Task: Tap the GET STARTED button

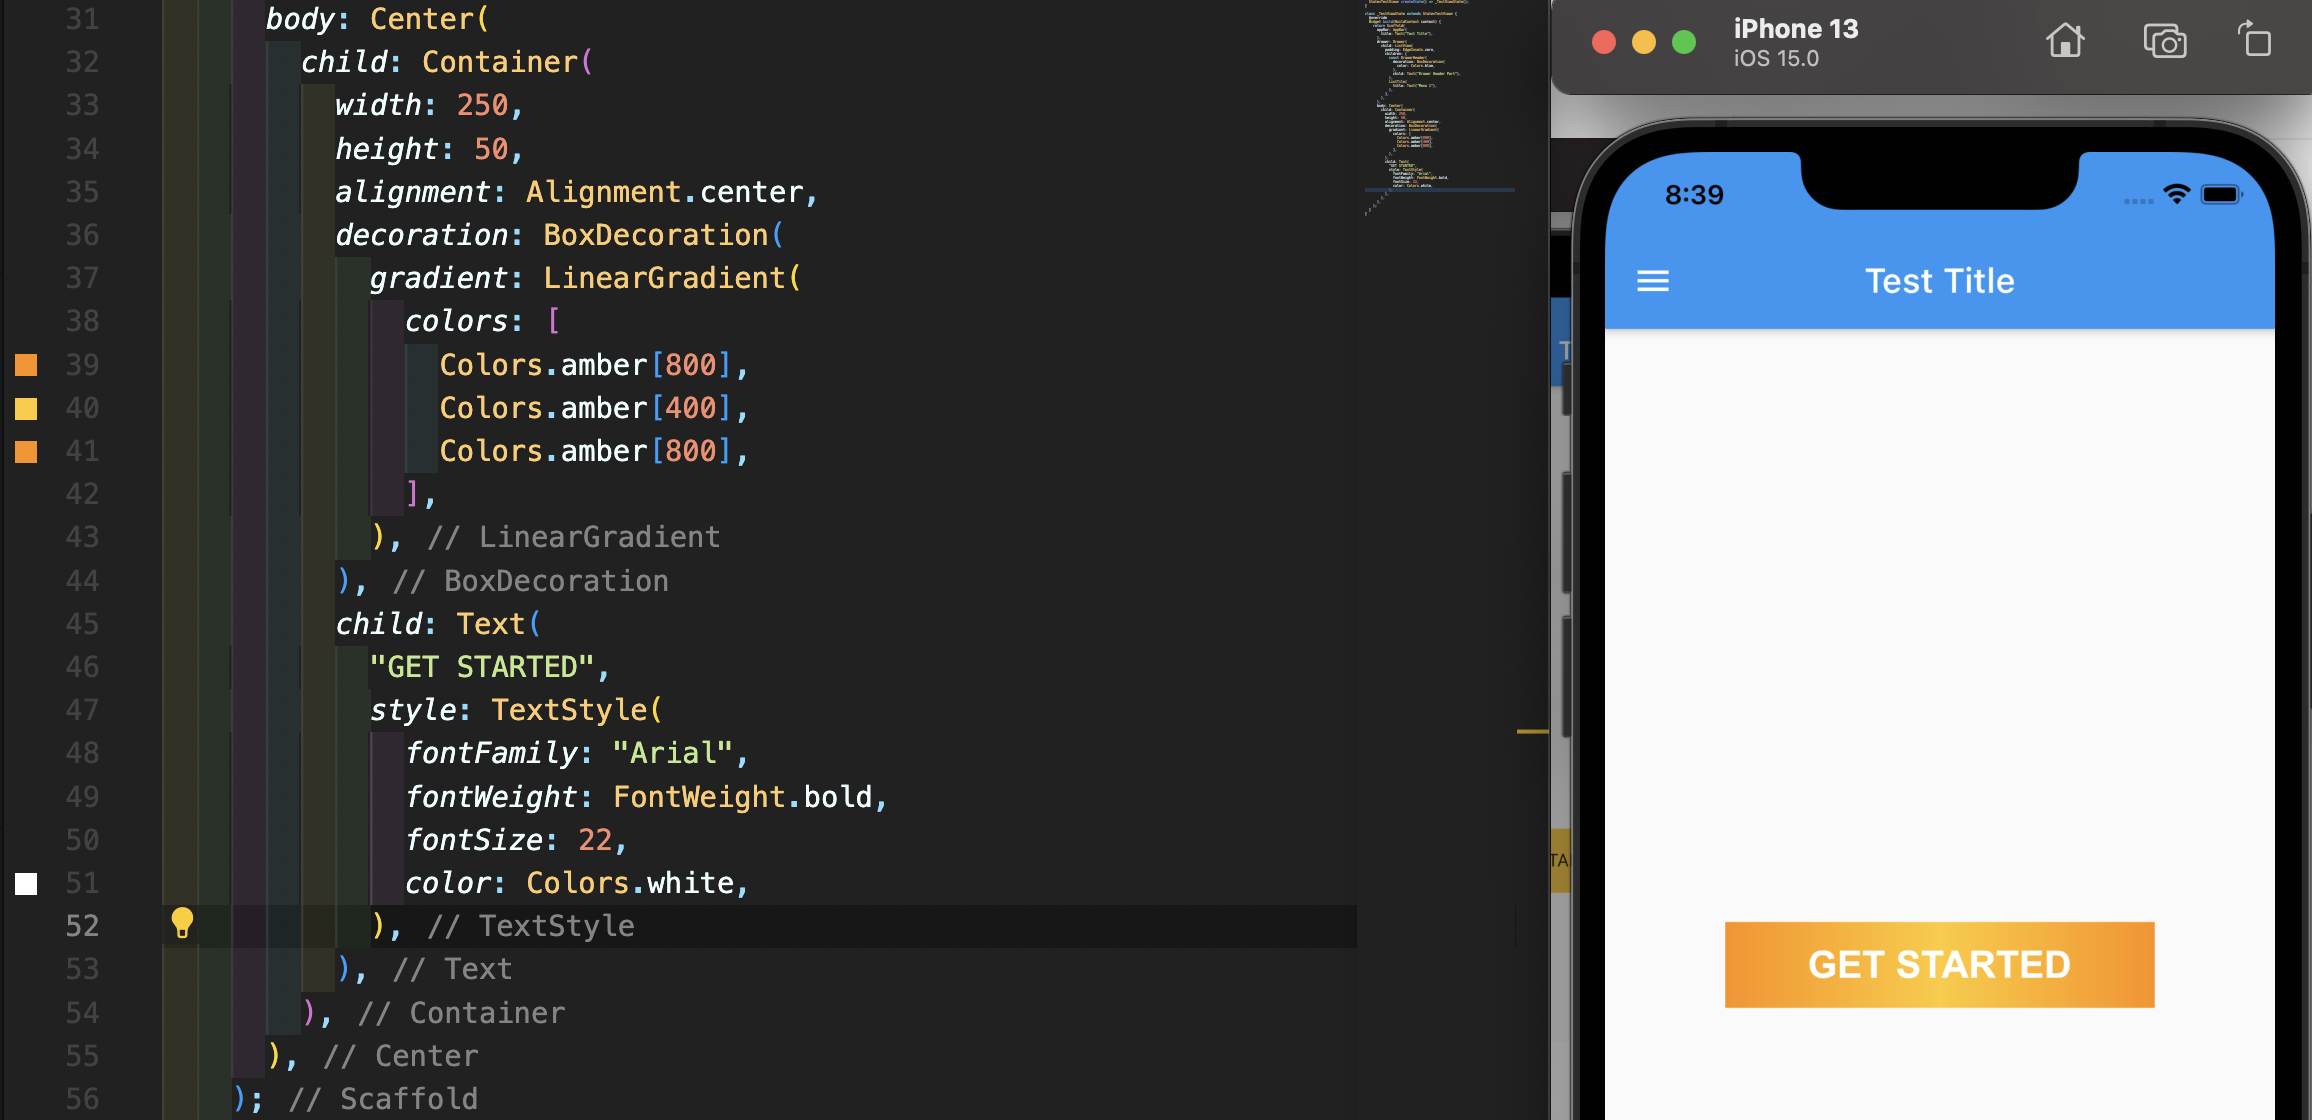Action: tap(1939, 965)
